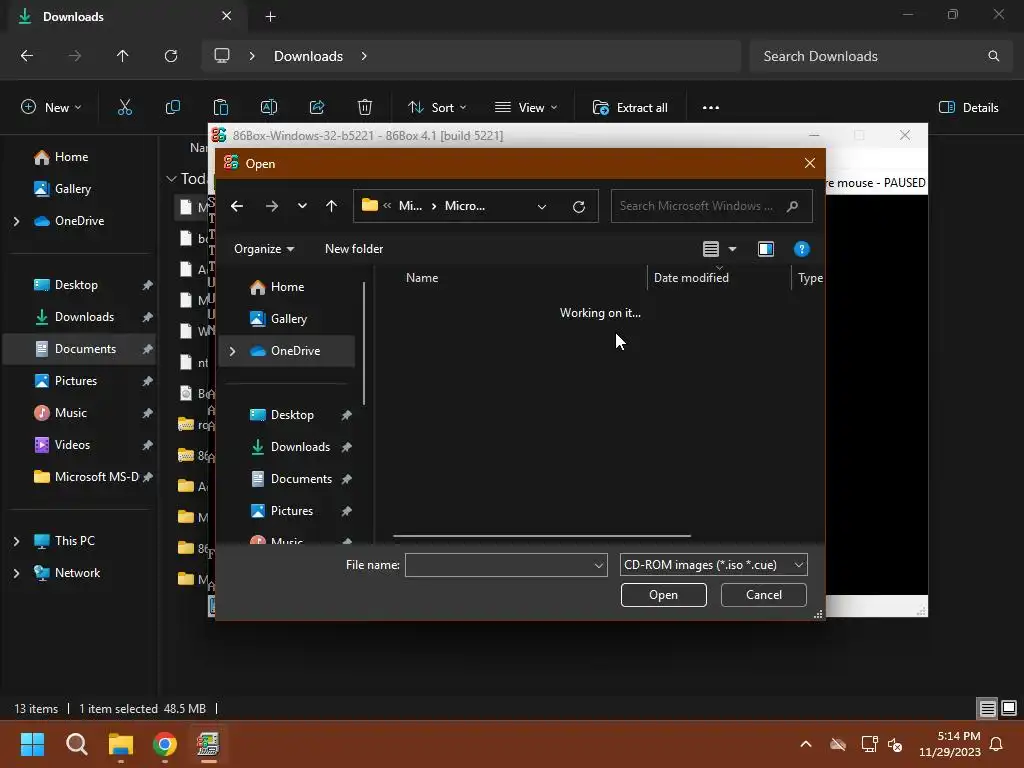Select Videos in File Explorer navigation pane
Image resolution: width=1024 pixels, height=768 pixels.
point(62,445)
